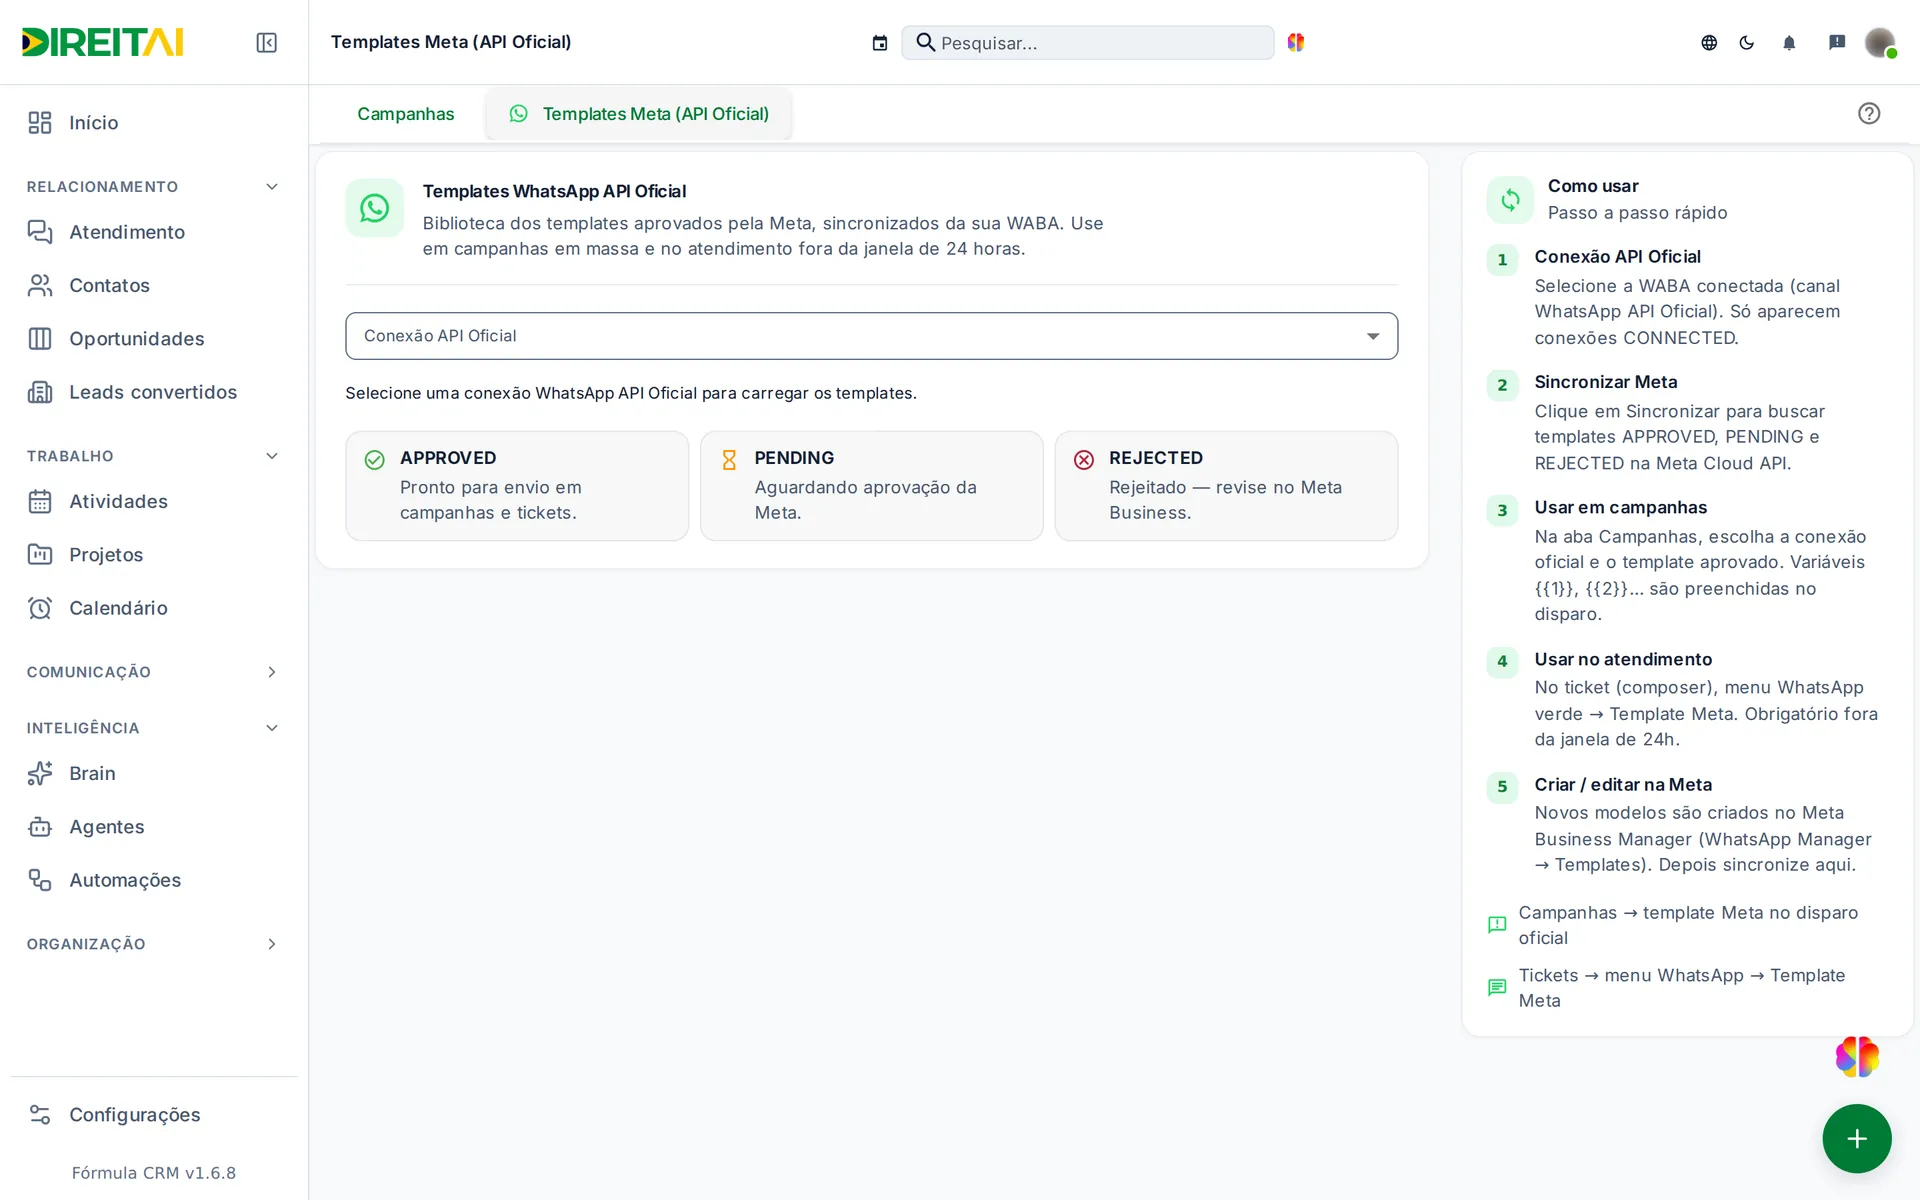Open Calendário in the sidebar

tap(154, 608)
